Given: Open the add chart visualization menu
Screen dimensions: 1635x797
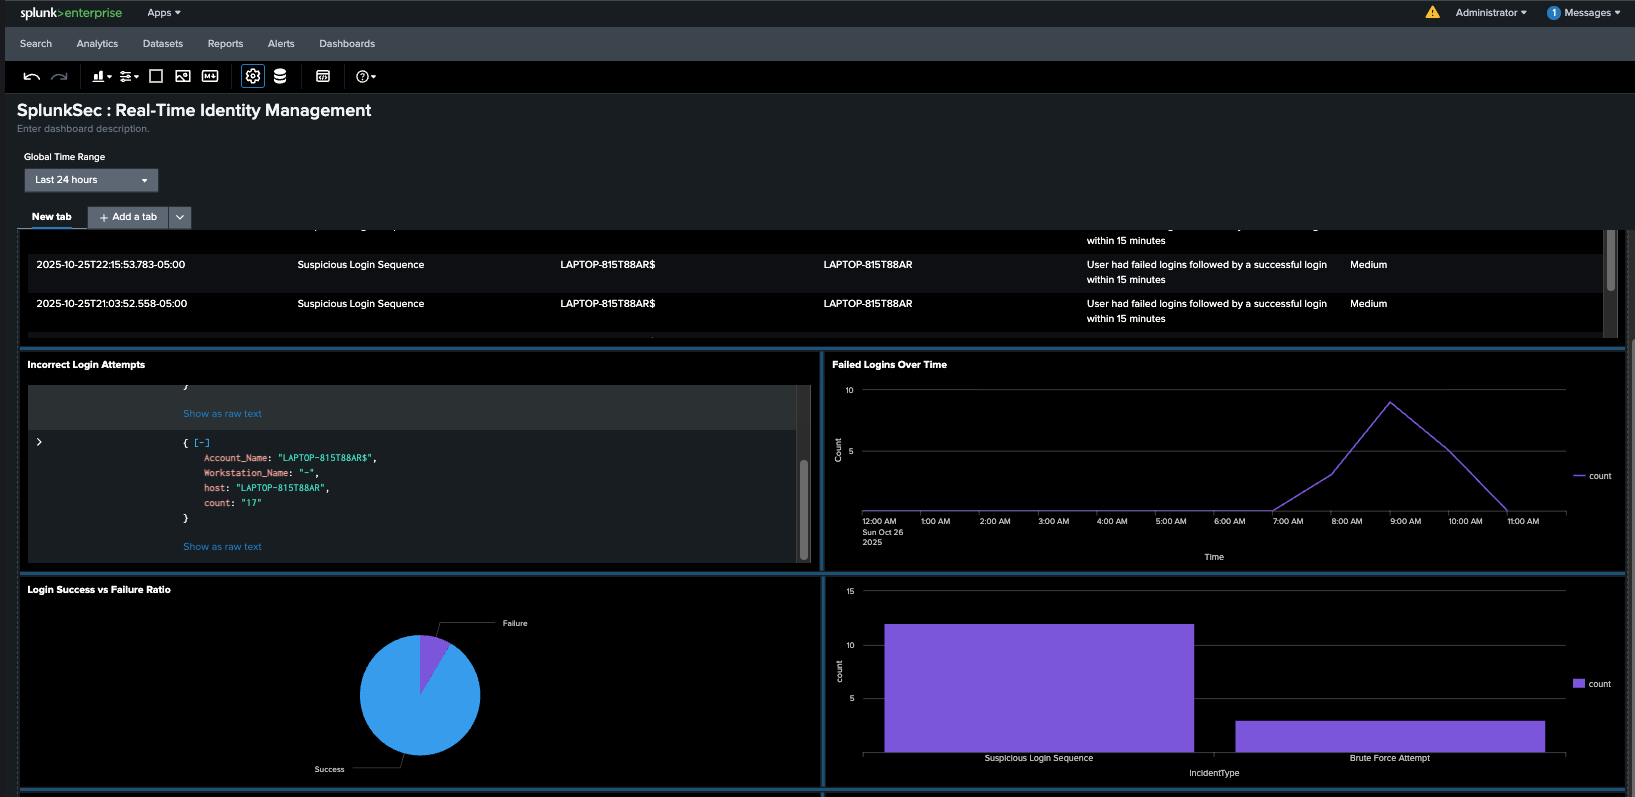Looking at the screenshot, I should point(101,76).
